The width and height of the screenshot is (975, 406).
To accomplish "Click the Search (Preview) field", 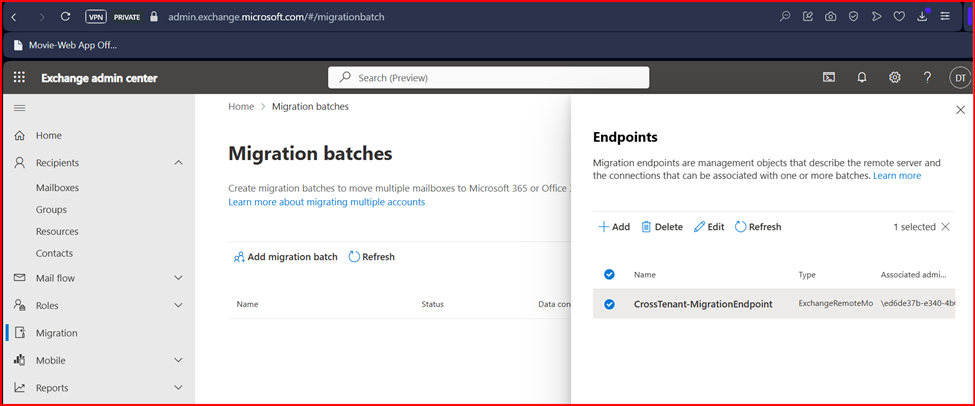I will tap(488, 78).
